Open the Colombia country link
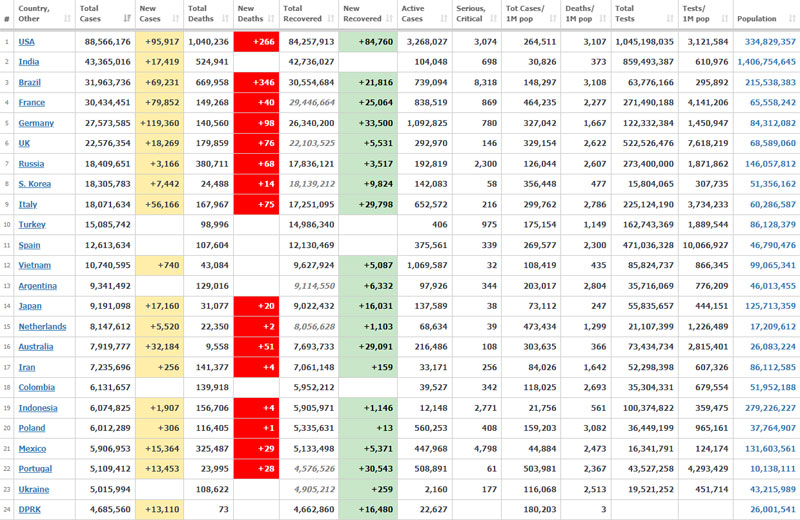 (x=37, y=387)
